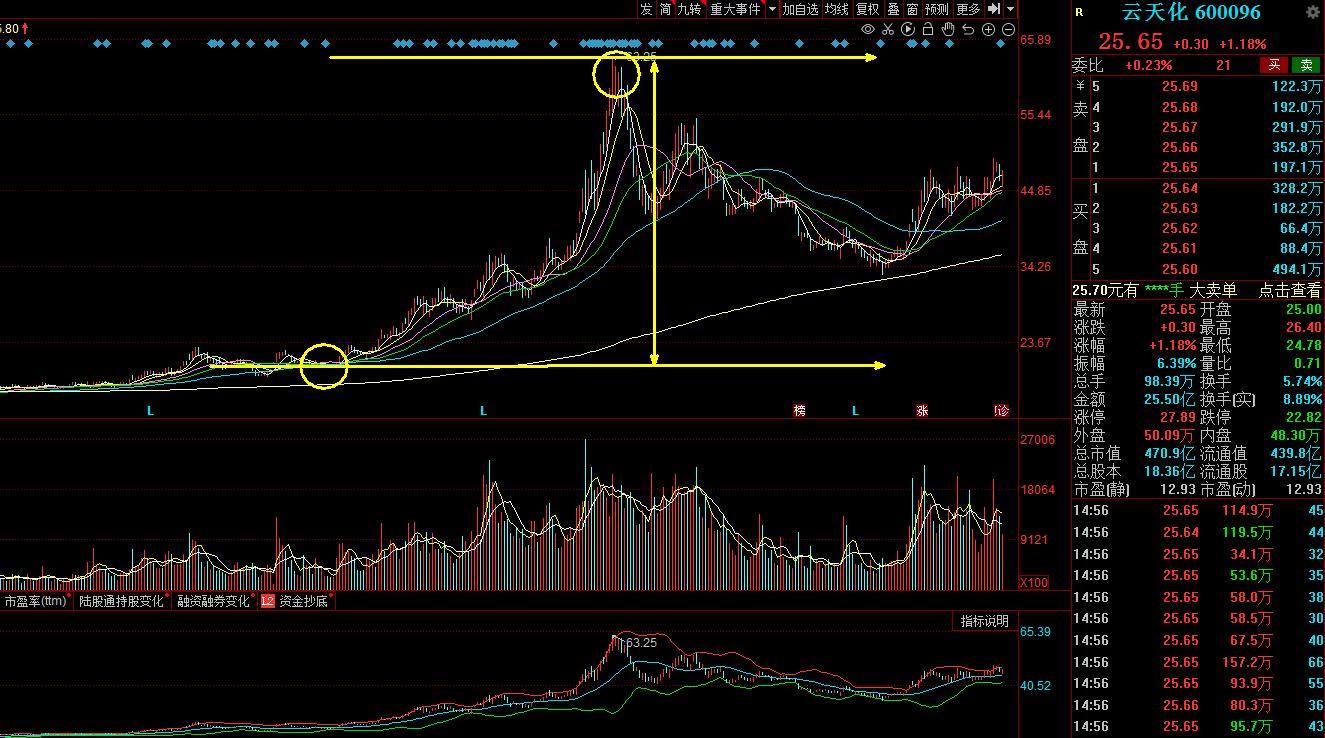1325x738 pixels.
Task: Toggle the chart lock icon
Action: pos(928,30)
